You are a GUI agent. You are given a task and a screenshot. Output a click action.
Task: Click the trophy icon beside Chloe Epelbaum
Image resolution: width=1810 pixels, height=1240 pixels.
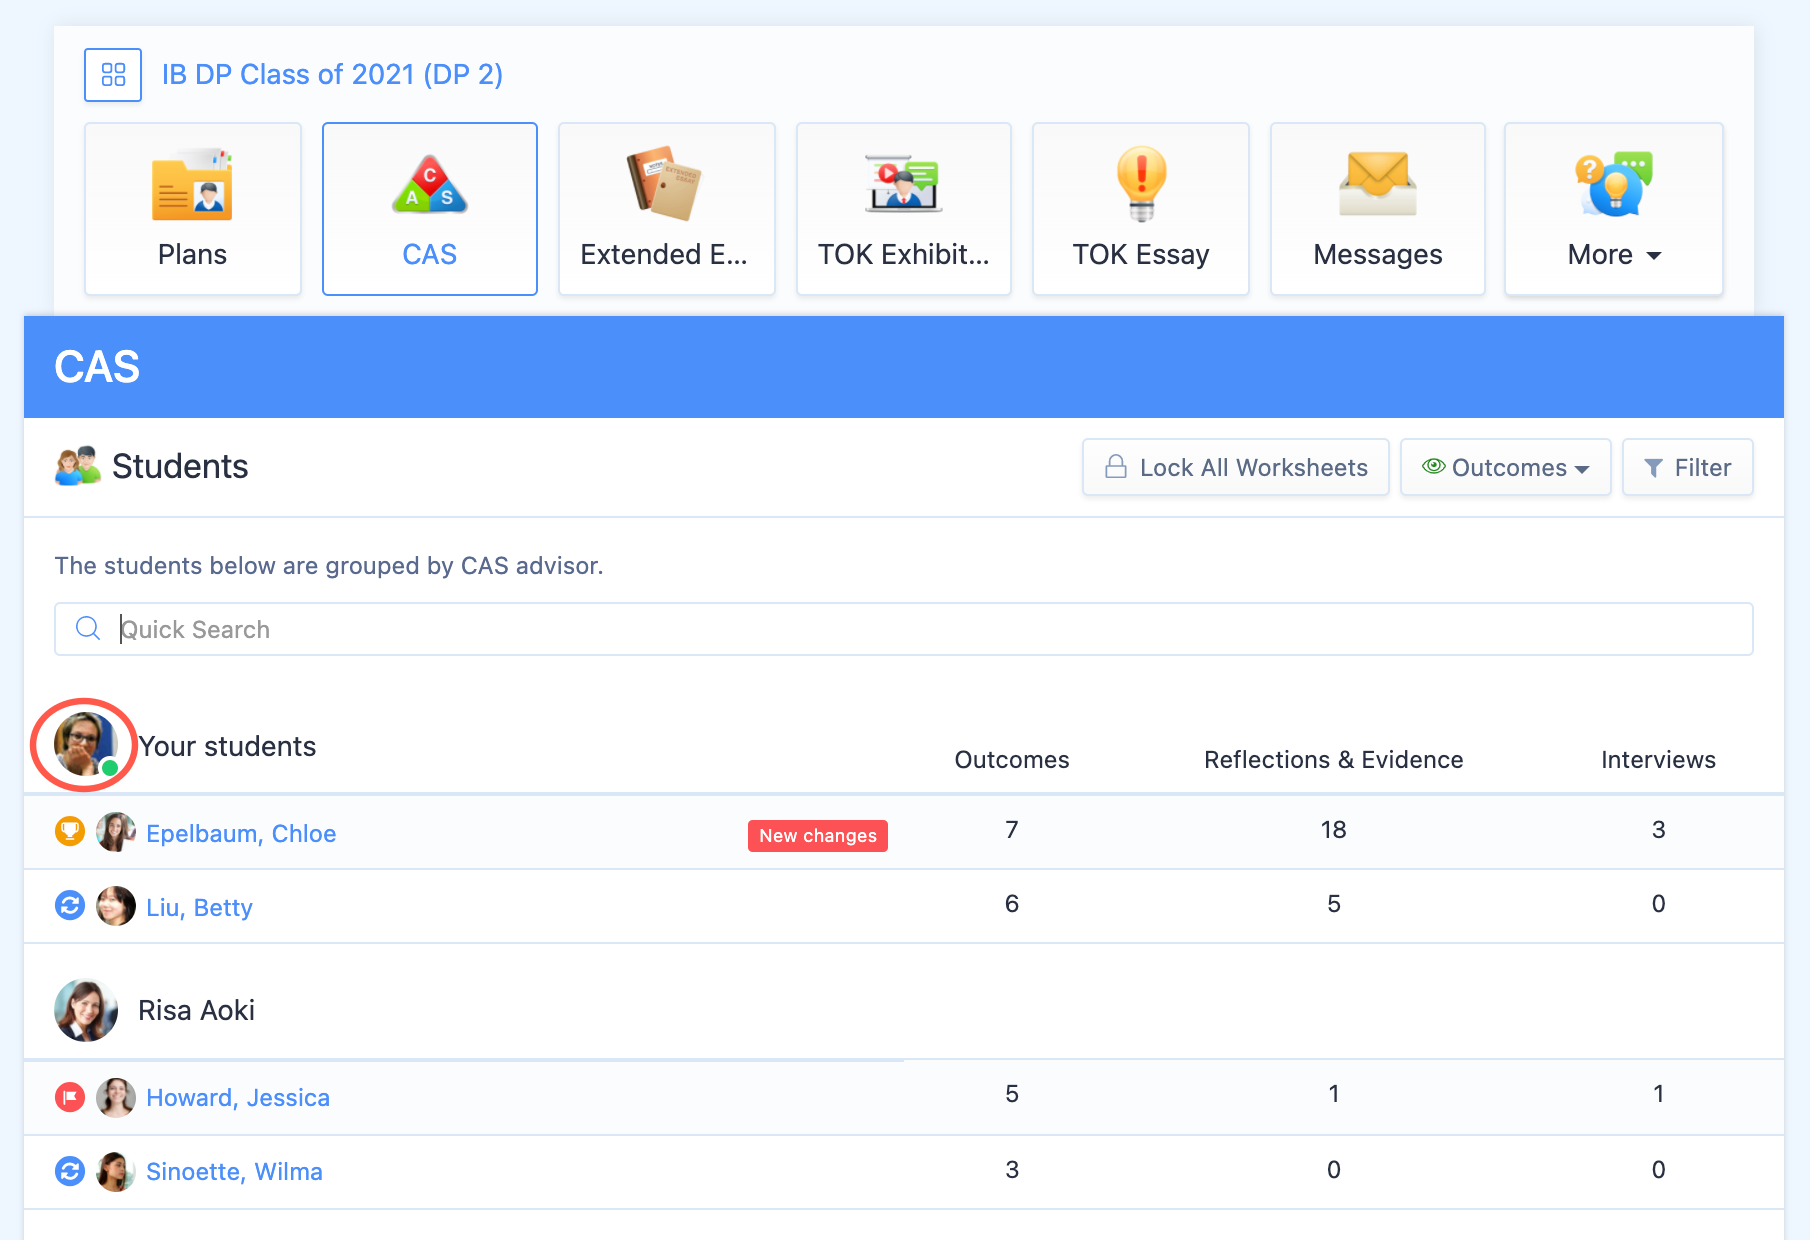click(x=69, y=831)
